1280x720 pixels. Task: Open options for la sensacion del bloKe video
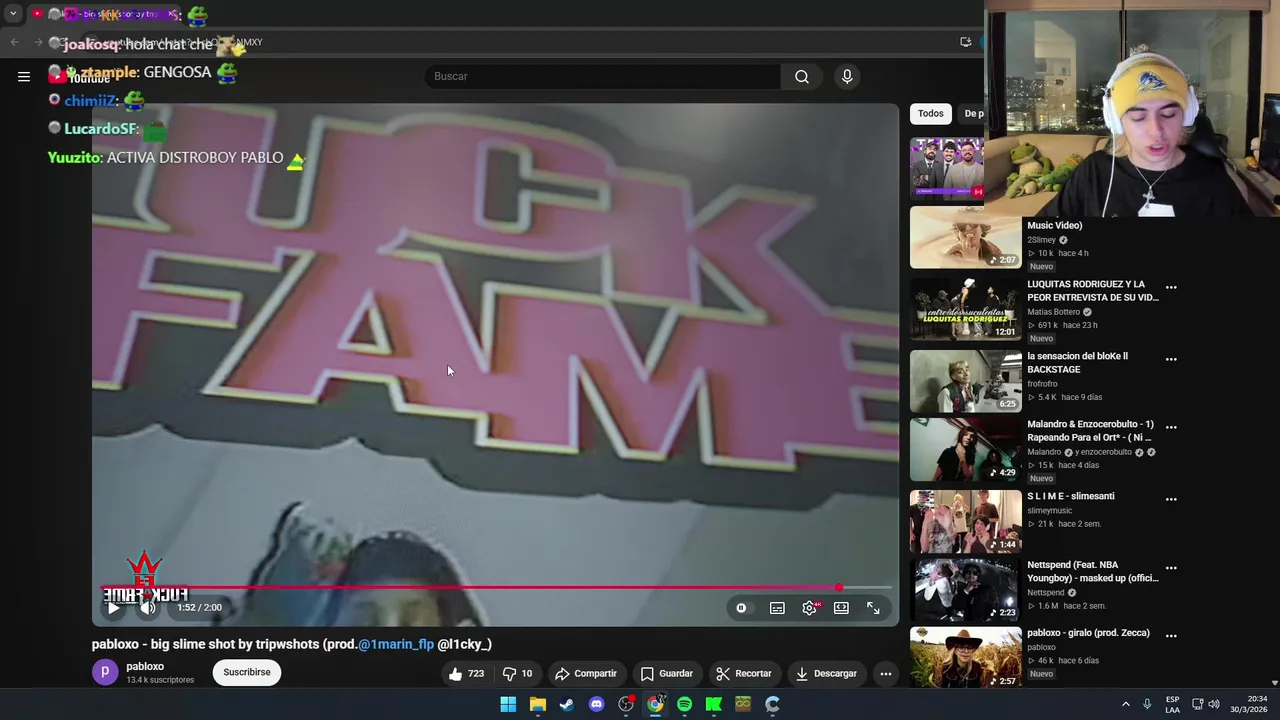click(x=1171, y=359)
